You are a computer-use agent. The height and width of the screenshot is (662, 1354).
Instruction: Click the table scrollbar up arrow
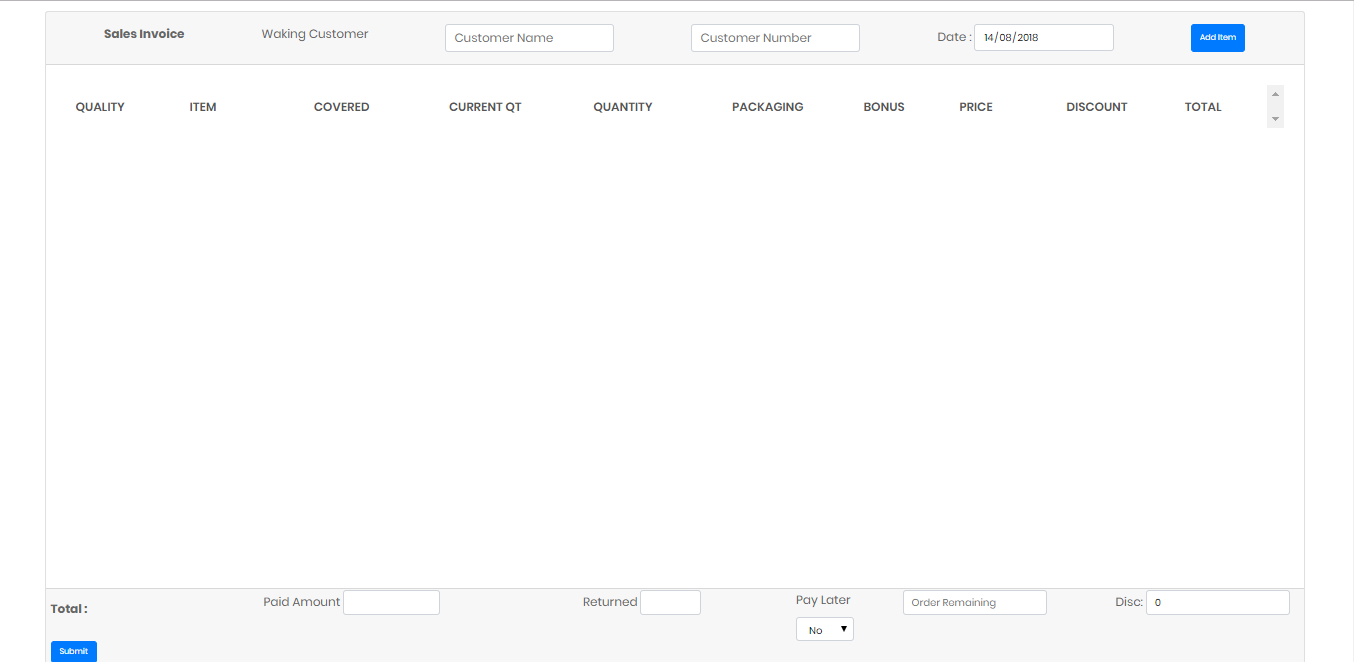1275,94
